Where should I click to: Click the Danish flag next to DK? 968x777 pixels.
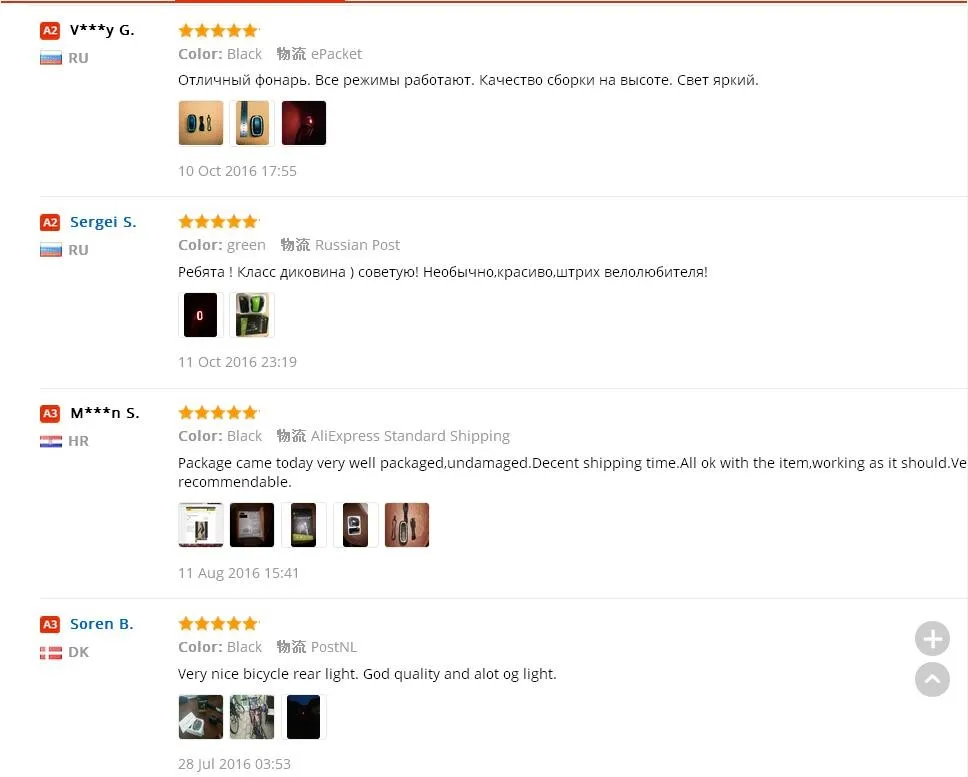(x=51, y=652)
